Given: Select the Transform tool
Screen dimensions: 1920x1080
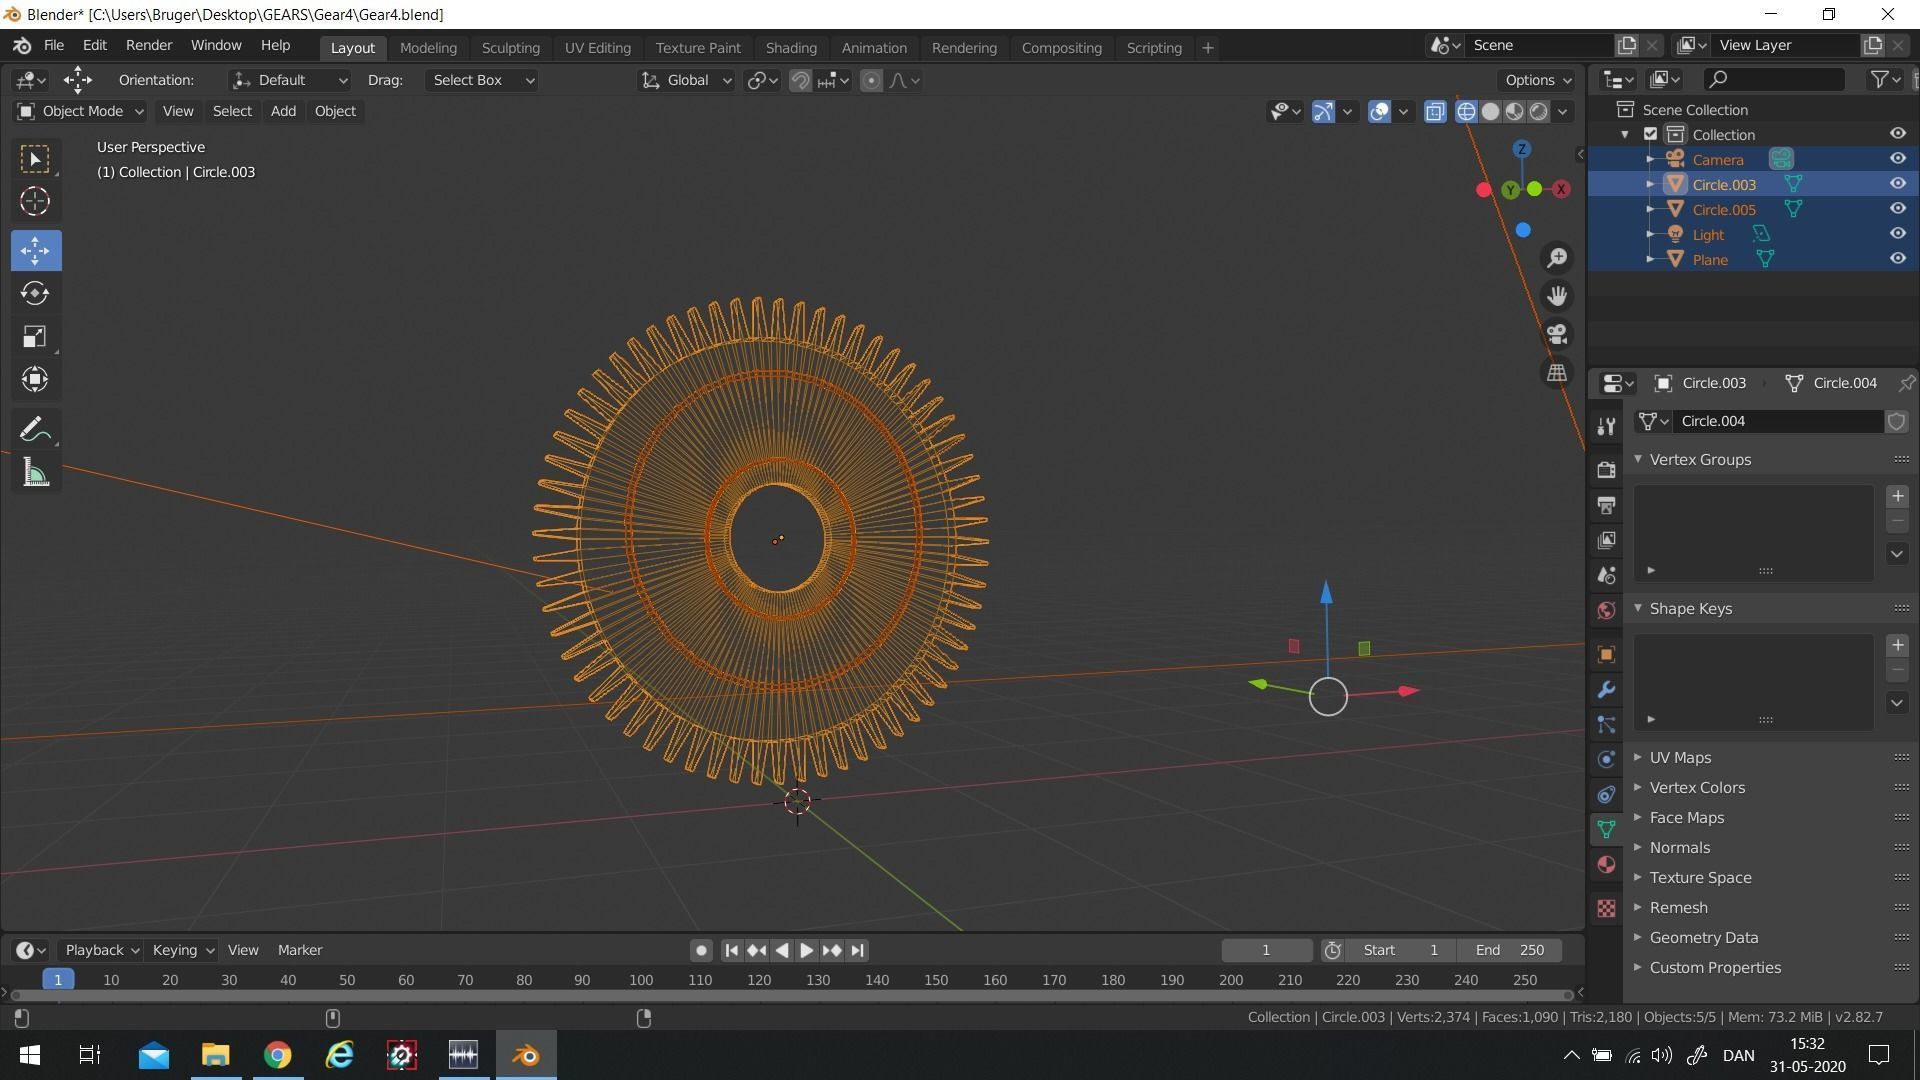Looking at the screenshot, I should [x=35, y=379].
